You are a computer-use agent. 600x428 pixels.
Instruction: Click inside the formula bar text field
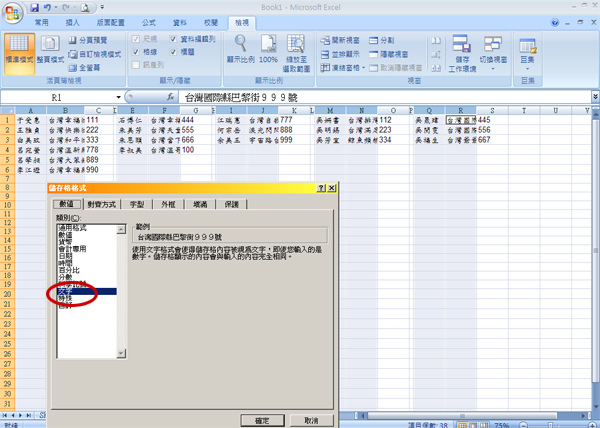385,97
